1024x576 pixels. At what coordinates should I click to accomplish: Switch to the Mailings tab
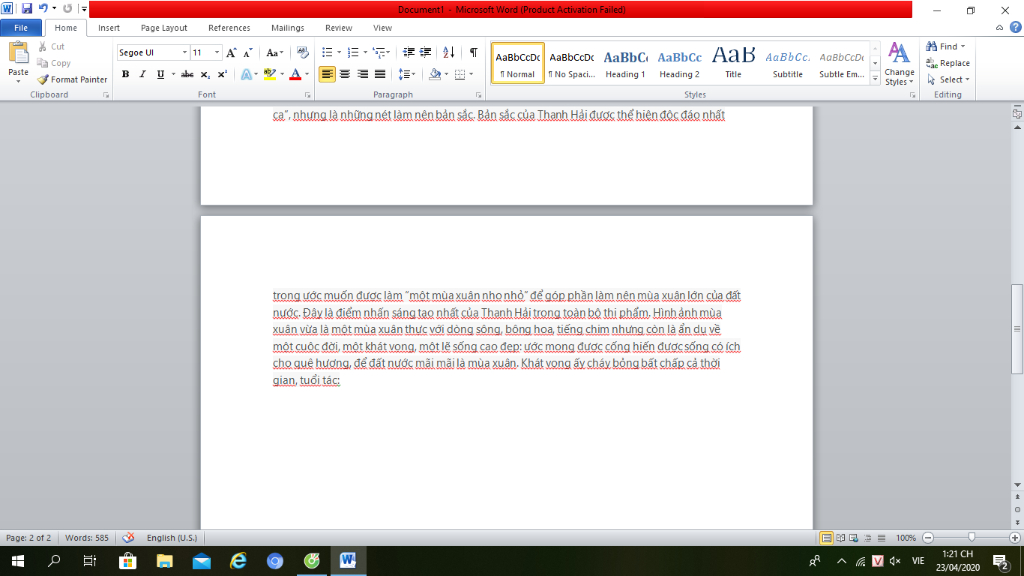pos(287,27)
